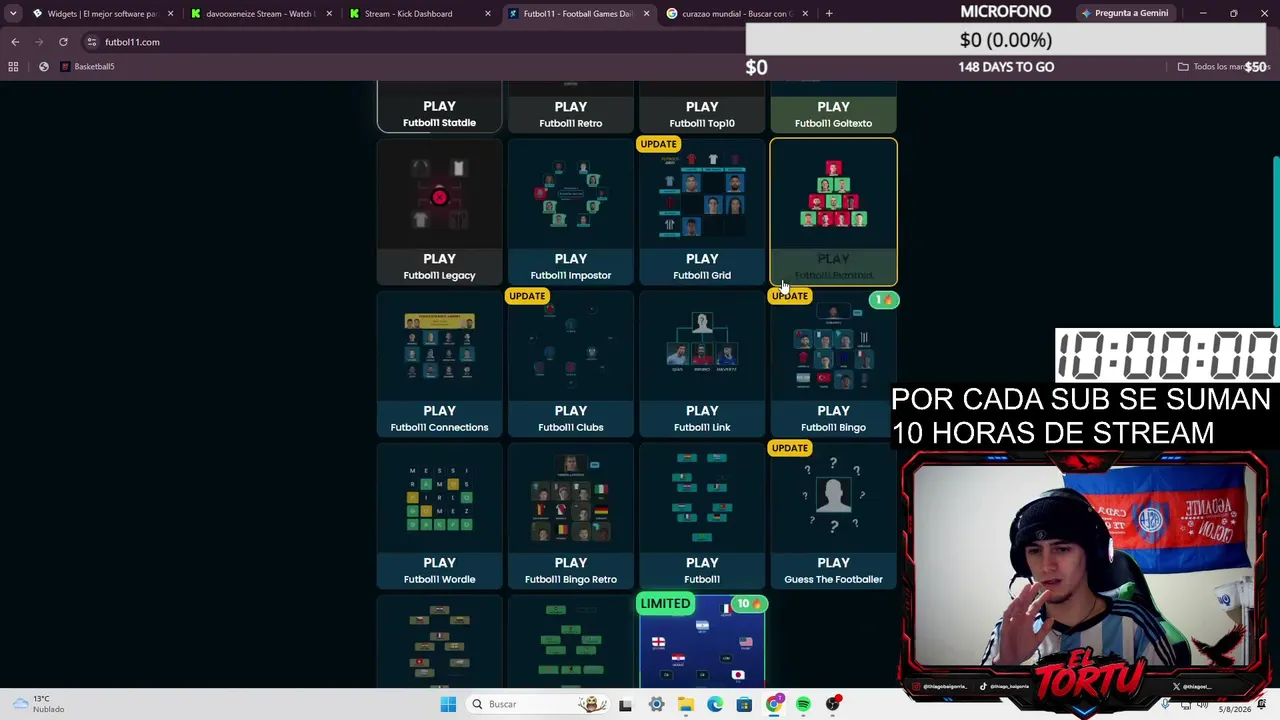Open File Explorer from the taskbar
Viewport: 1280px width, 720px height.
[x=685, y=704]
